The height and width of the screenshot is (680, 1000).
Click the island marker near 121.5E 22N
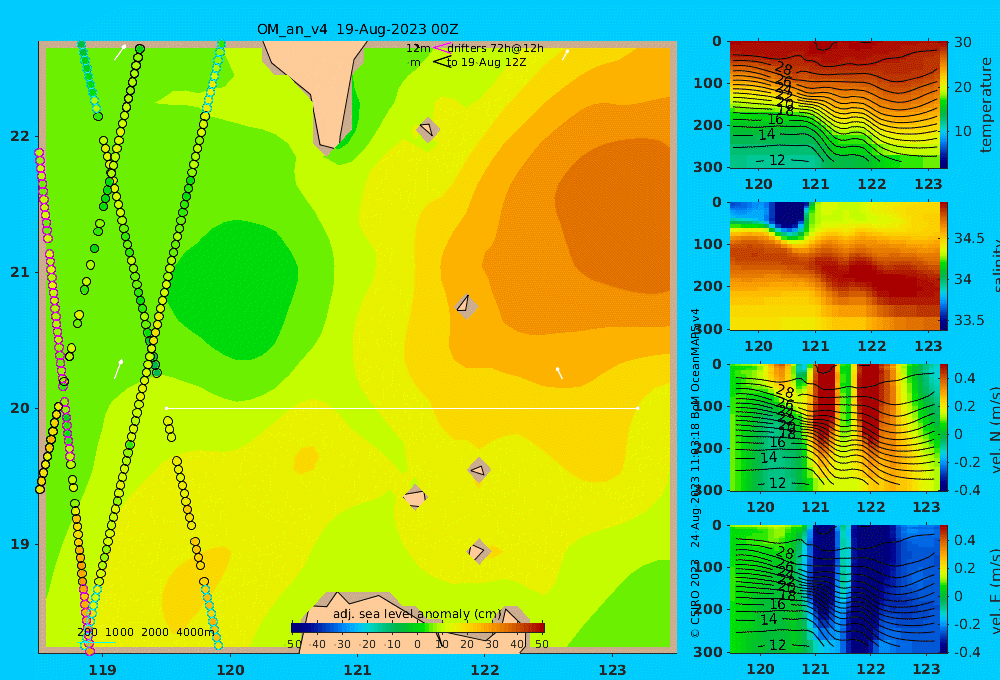427,129
